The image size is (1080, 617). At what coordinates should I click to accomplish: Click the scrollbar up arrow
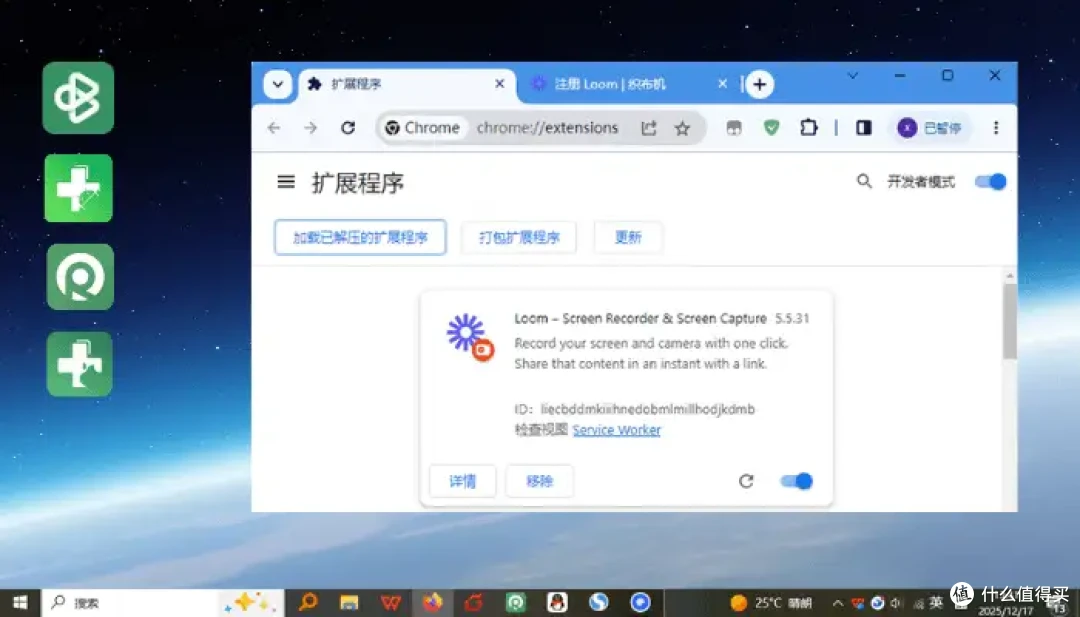(x=1010, y=276)
